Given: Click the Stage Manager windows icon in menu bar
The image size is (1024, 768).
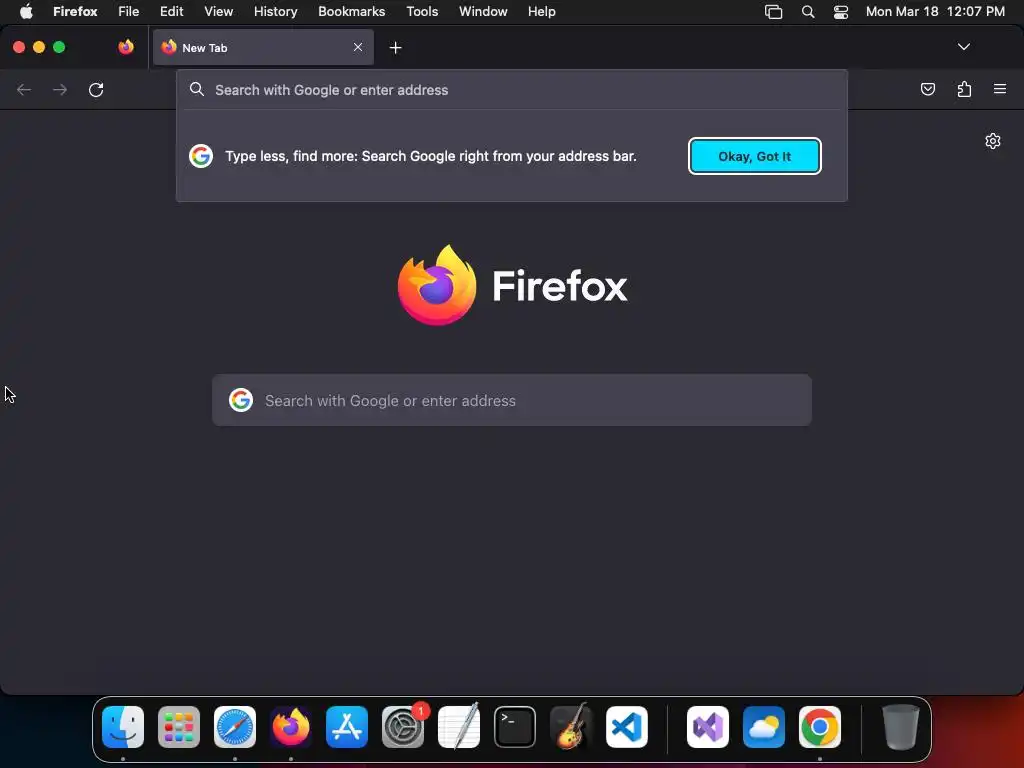Looking at the screenshot, I should (x=773, y=12).
